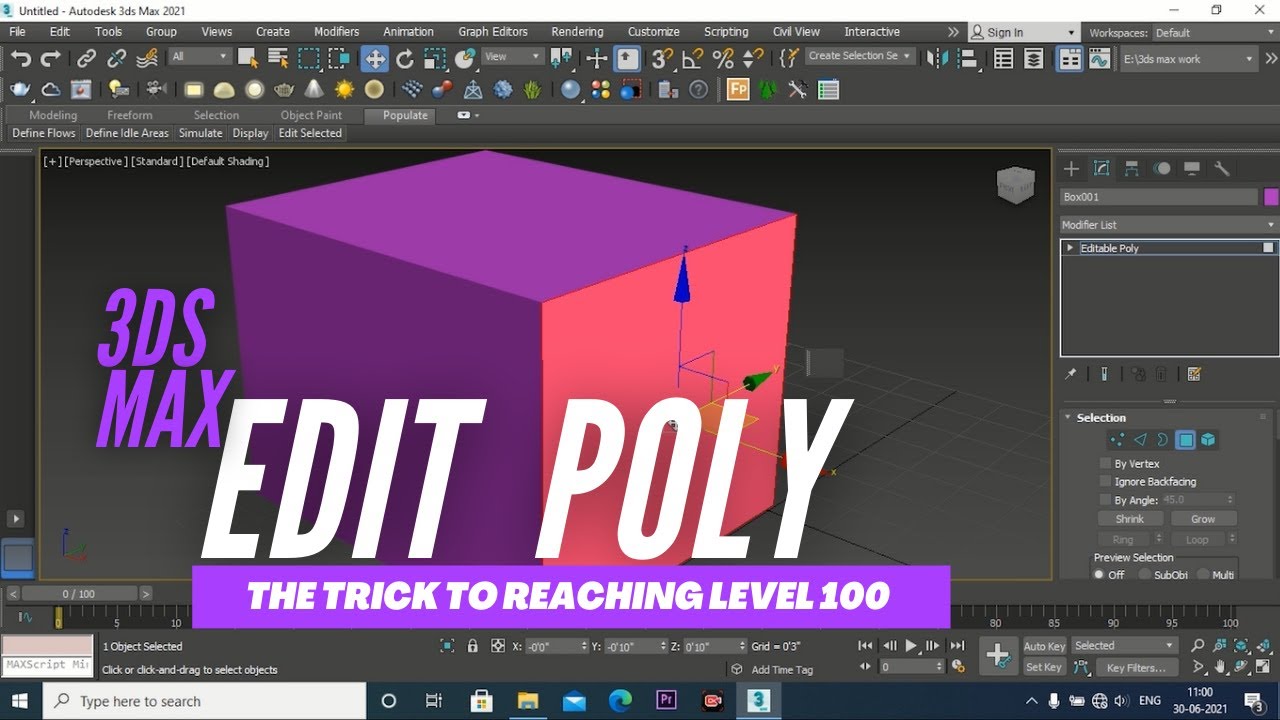Toggle the selection lock padlock
This screenshot has width=1280, height=720.
tap(472, 646)
